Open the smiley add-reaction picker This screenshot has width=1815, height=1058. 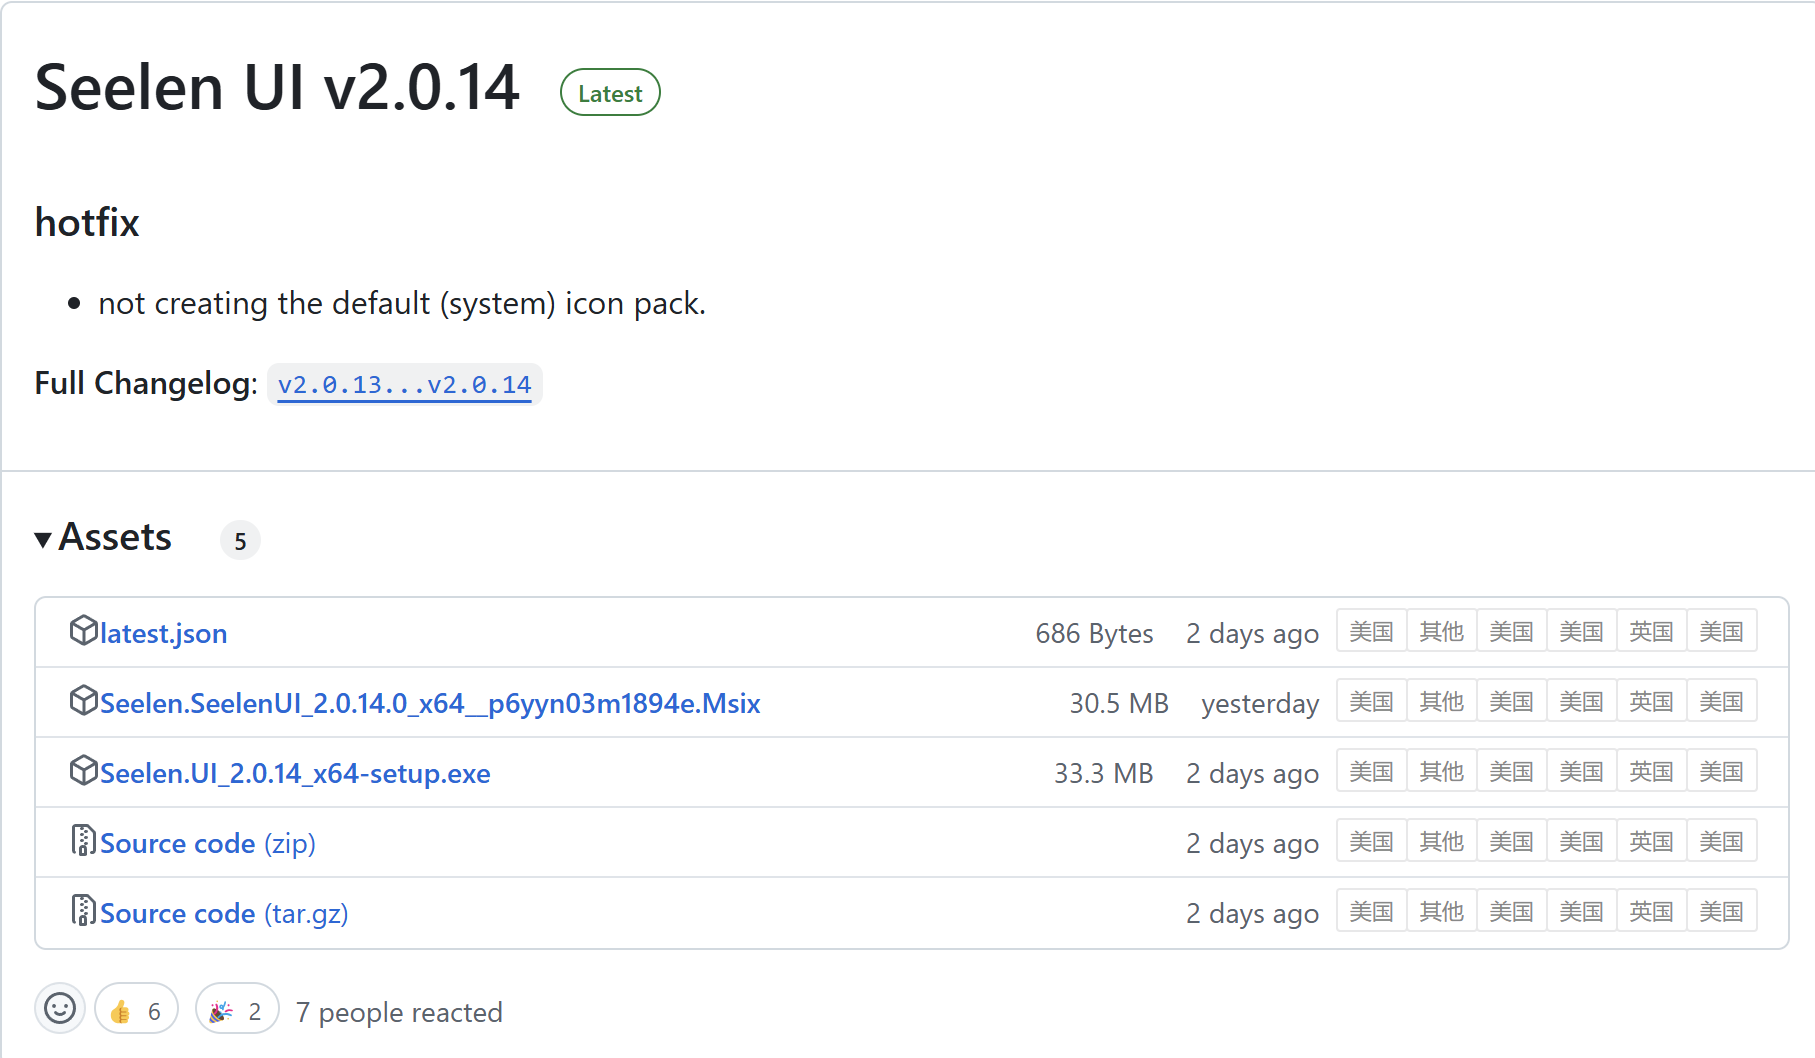[60, 1008]
